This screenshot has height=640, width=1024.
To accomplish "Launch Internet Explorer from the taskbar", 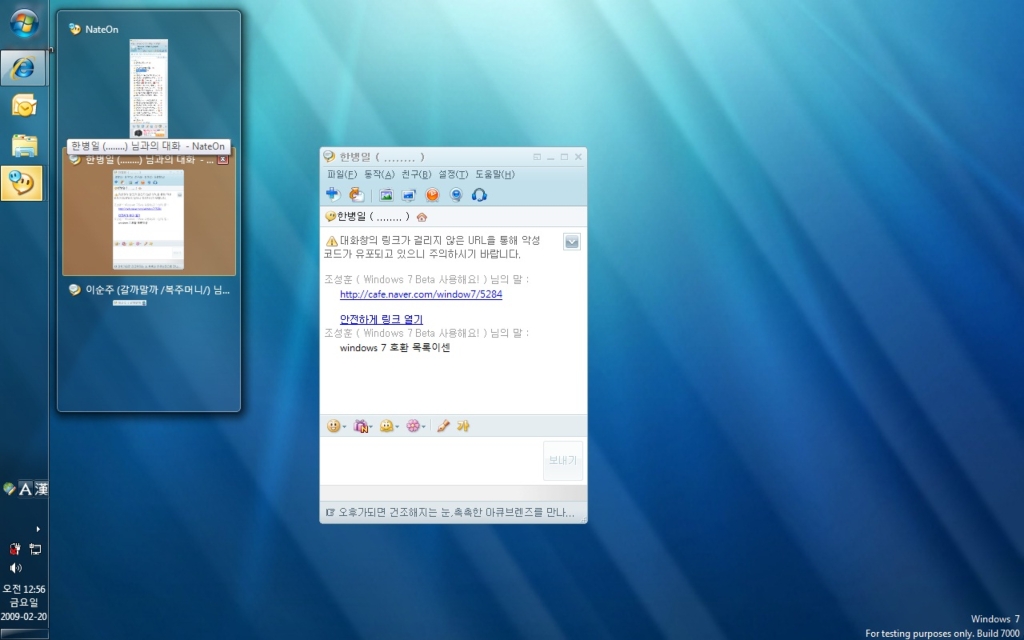I will [x=24, y=68].
